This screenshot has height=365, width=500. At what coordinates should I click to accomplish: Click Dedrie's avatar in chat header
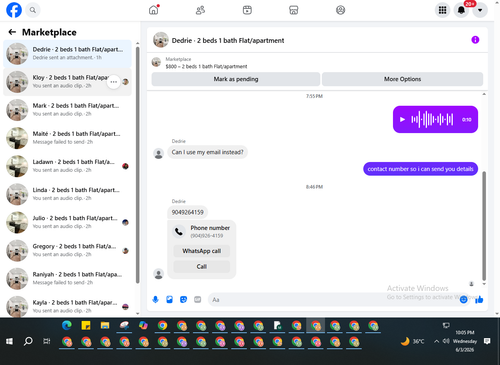[161, 40]
